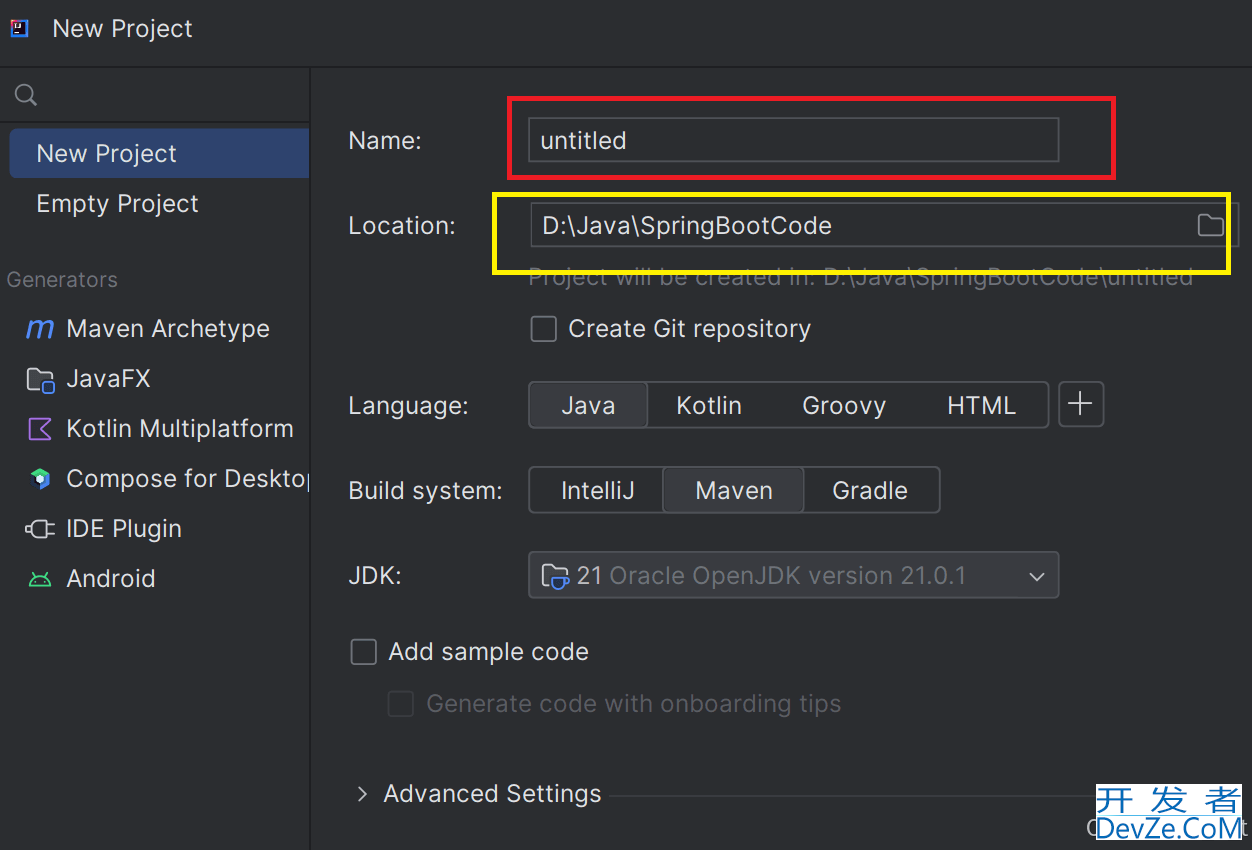Click the sidebar search field
The height and width of the screenshot is (850, 1252).
[x=155, y=95]
